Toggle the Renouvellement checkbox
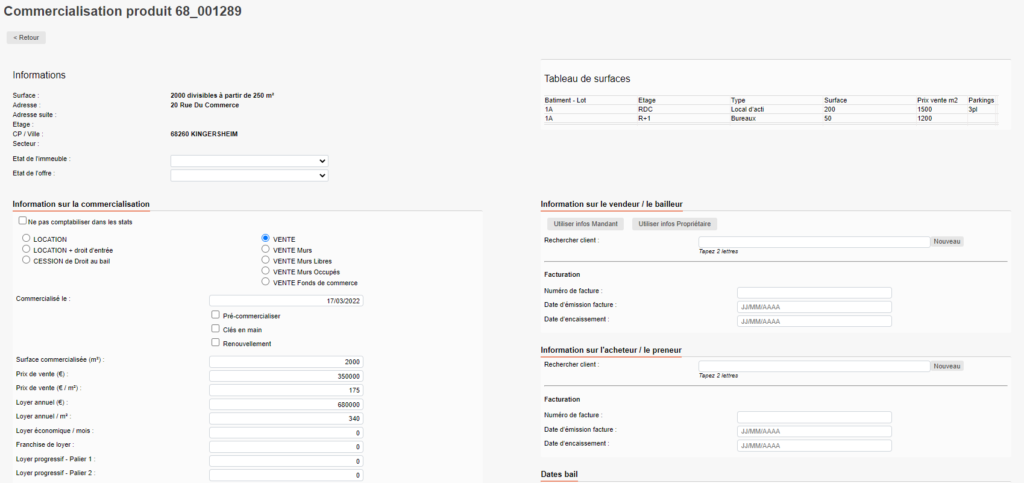Image resolution: width=1024 pixels, height=483 pixels. [x=215, y=343]
